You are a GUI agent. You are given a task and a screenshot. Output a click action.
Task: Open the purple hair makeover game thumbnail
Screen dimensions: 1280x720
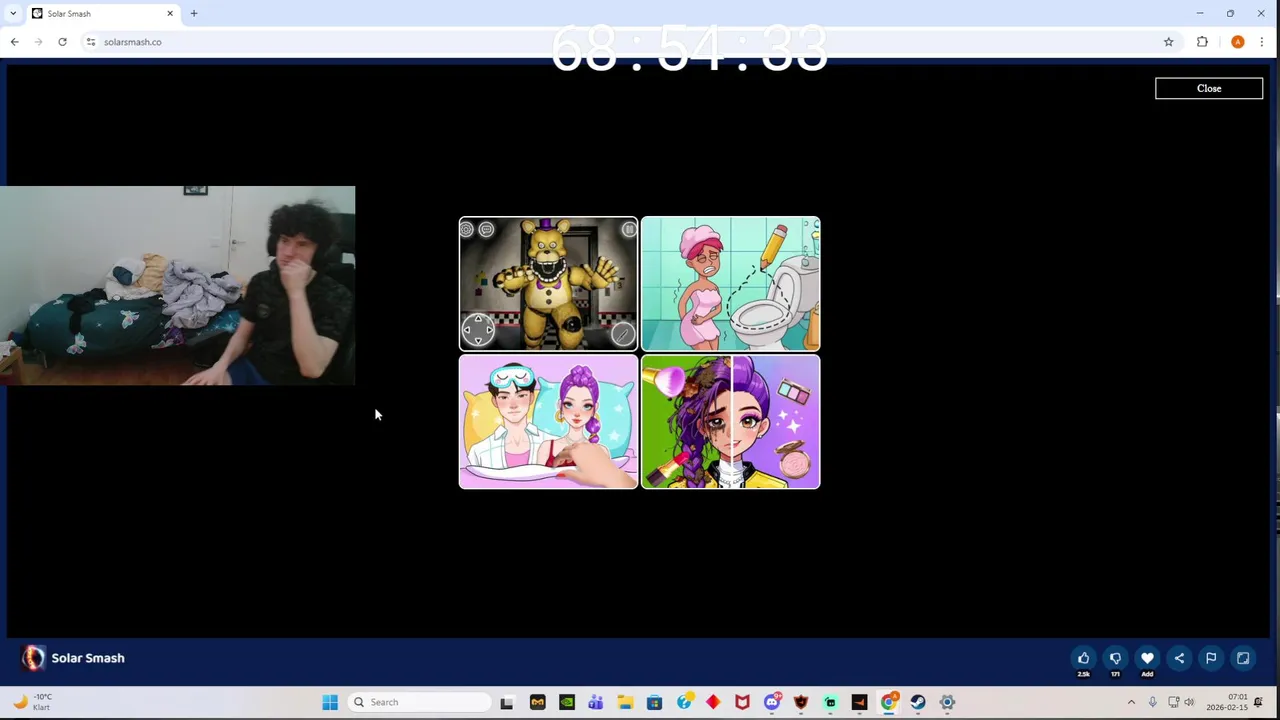(x=731, y=422)
